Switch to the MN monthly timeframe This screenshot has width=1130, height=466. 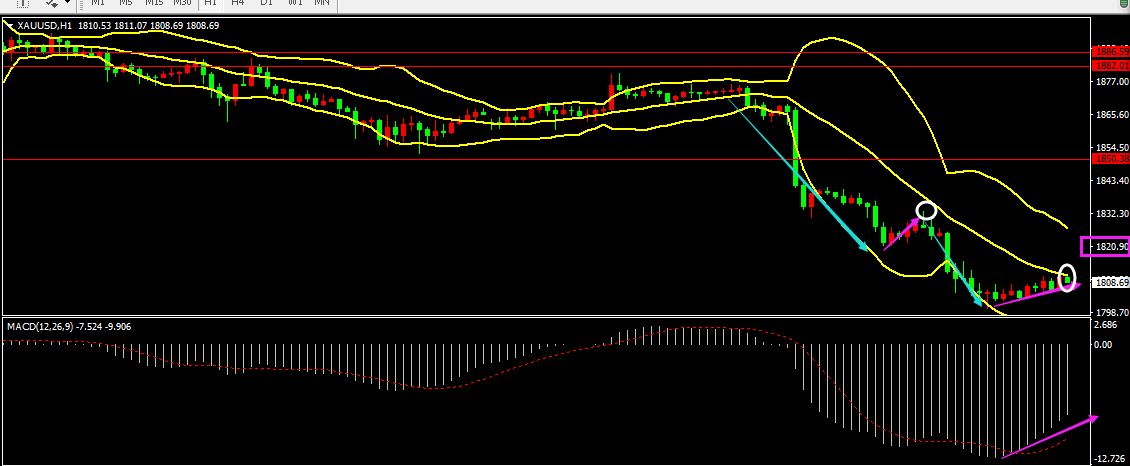(x=322, y=4)
